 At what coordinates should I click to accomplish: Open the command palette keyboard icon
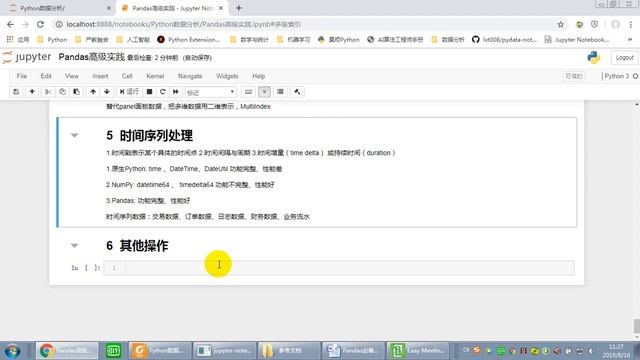[248, 92]
